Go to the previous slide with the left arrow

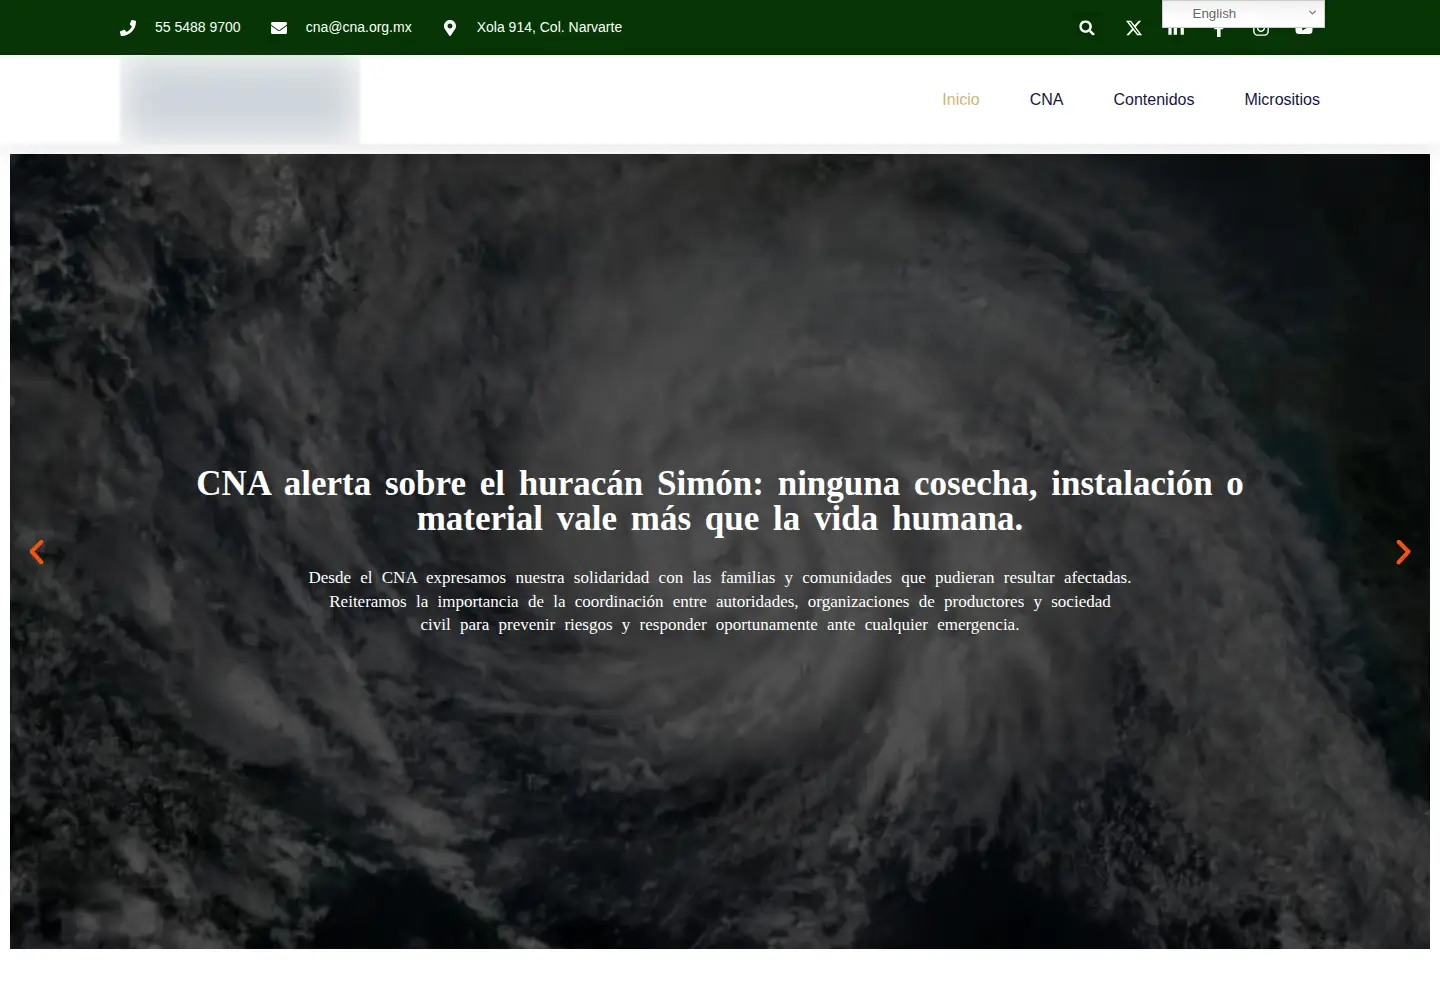click(x=37, y=552)
